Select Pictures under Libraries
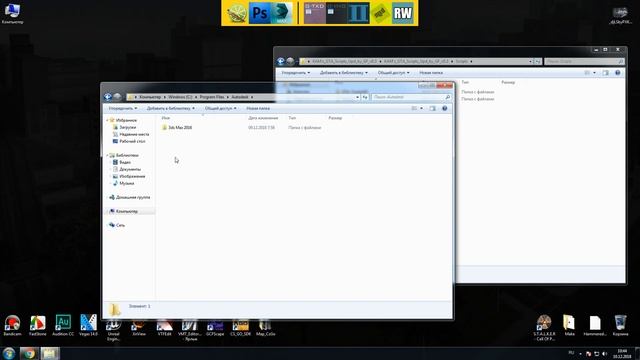Screen dimensions: 640x360 click(132, 176)
